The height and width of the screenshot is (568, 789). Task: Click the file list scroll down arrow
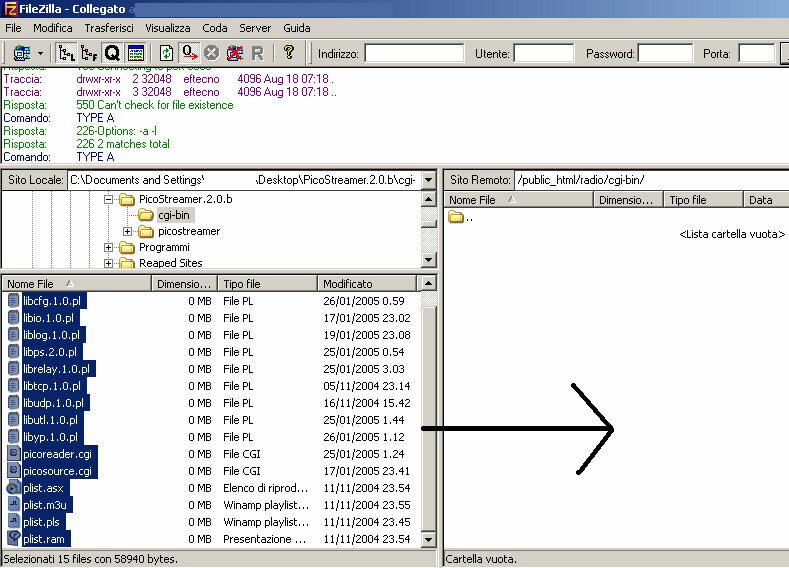click(428, 539)
